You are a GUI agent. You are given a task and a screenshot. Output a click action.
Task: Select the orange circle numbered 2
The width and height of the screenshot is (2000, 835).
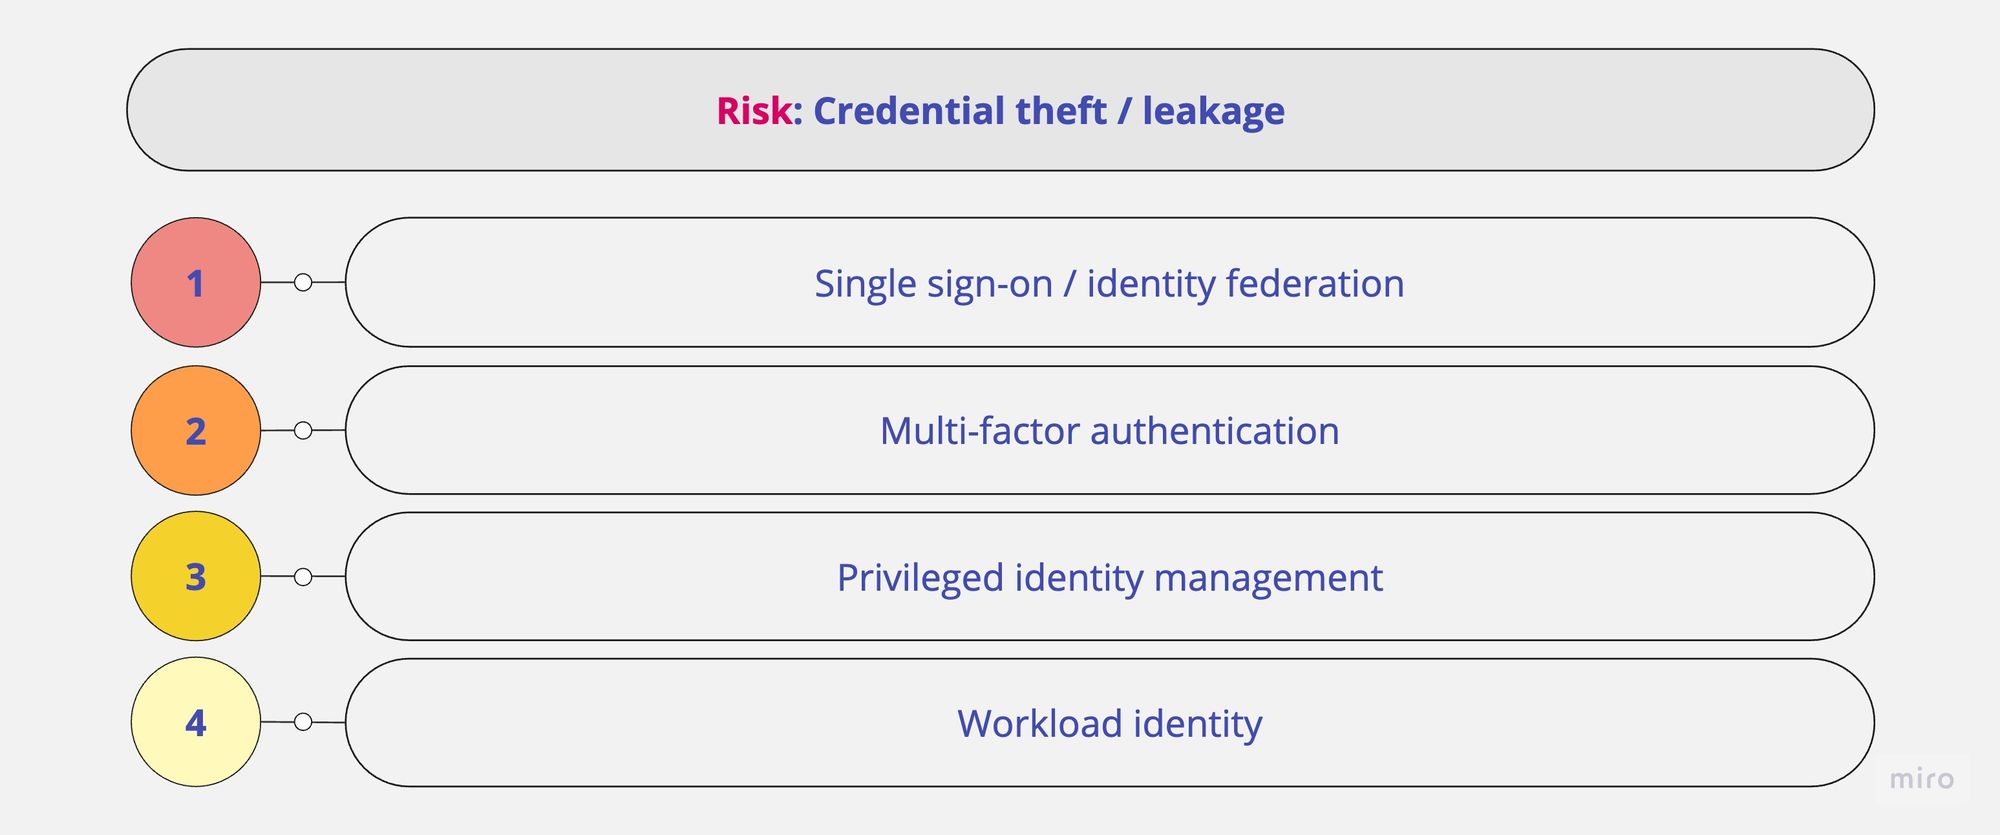(x=196, y=430)
